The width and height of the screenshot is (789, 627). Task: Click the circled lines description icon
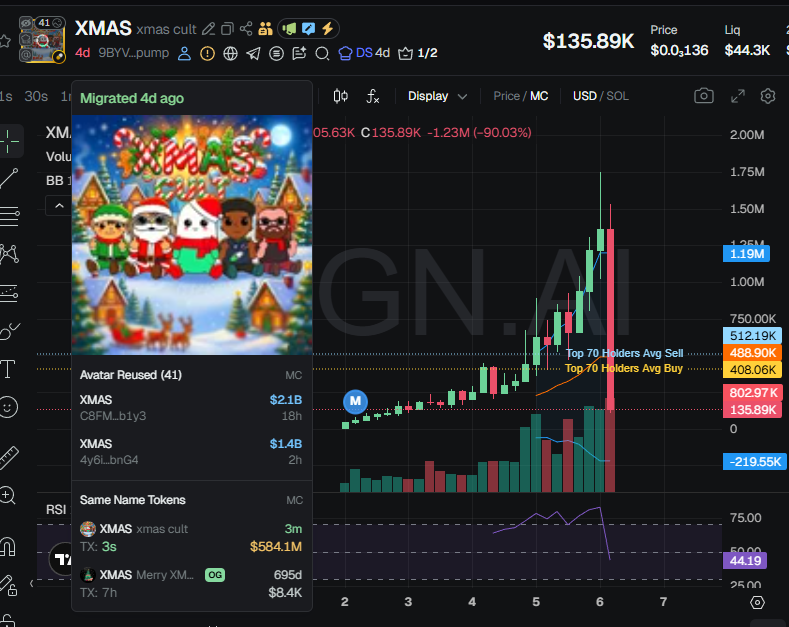point(276,53)
